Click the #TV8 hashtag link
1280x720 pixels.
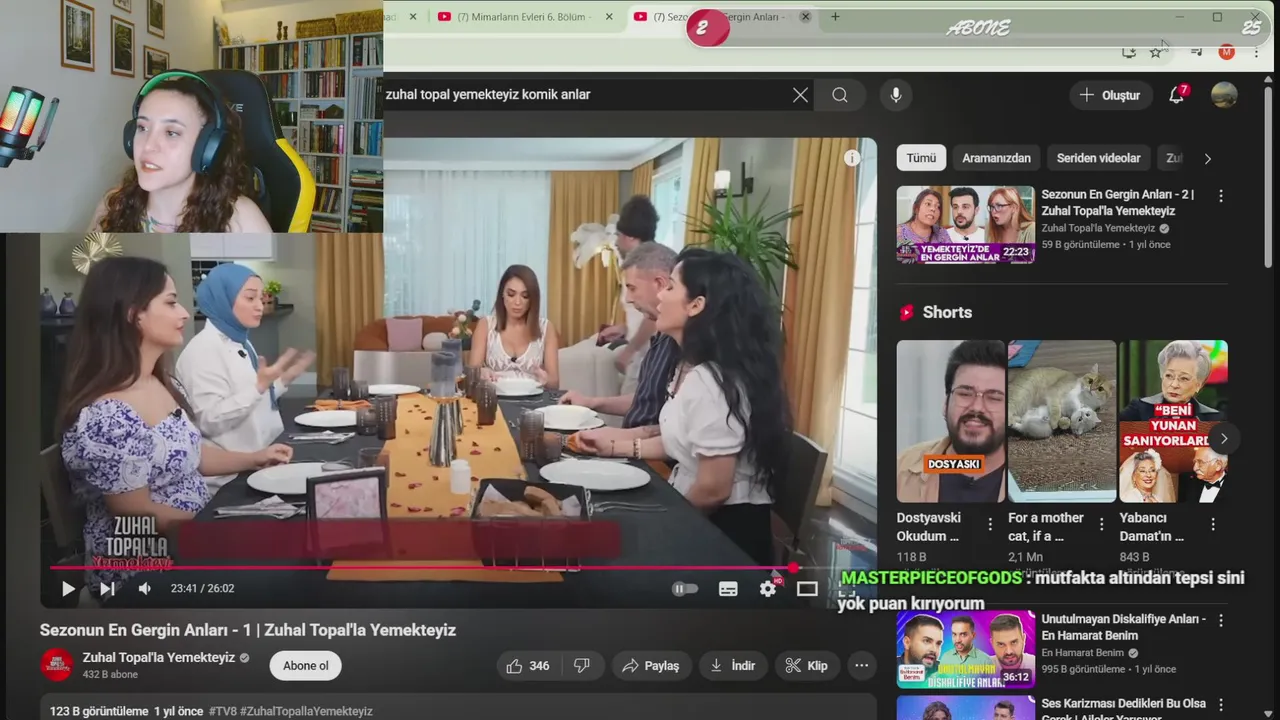[223, 711]
